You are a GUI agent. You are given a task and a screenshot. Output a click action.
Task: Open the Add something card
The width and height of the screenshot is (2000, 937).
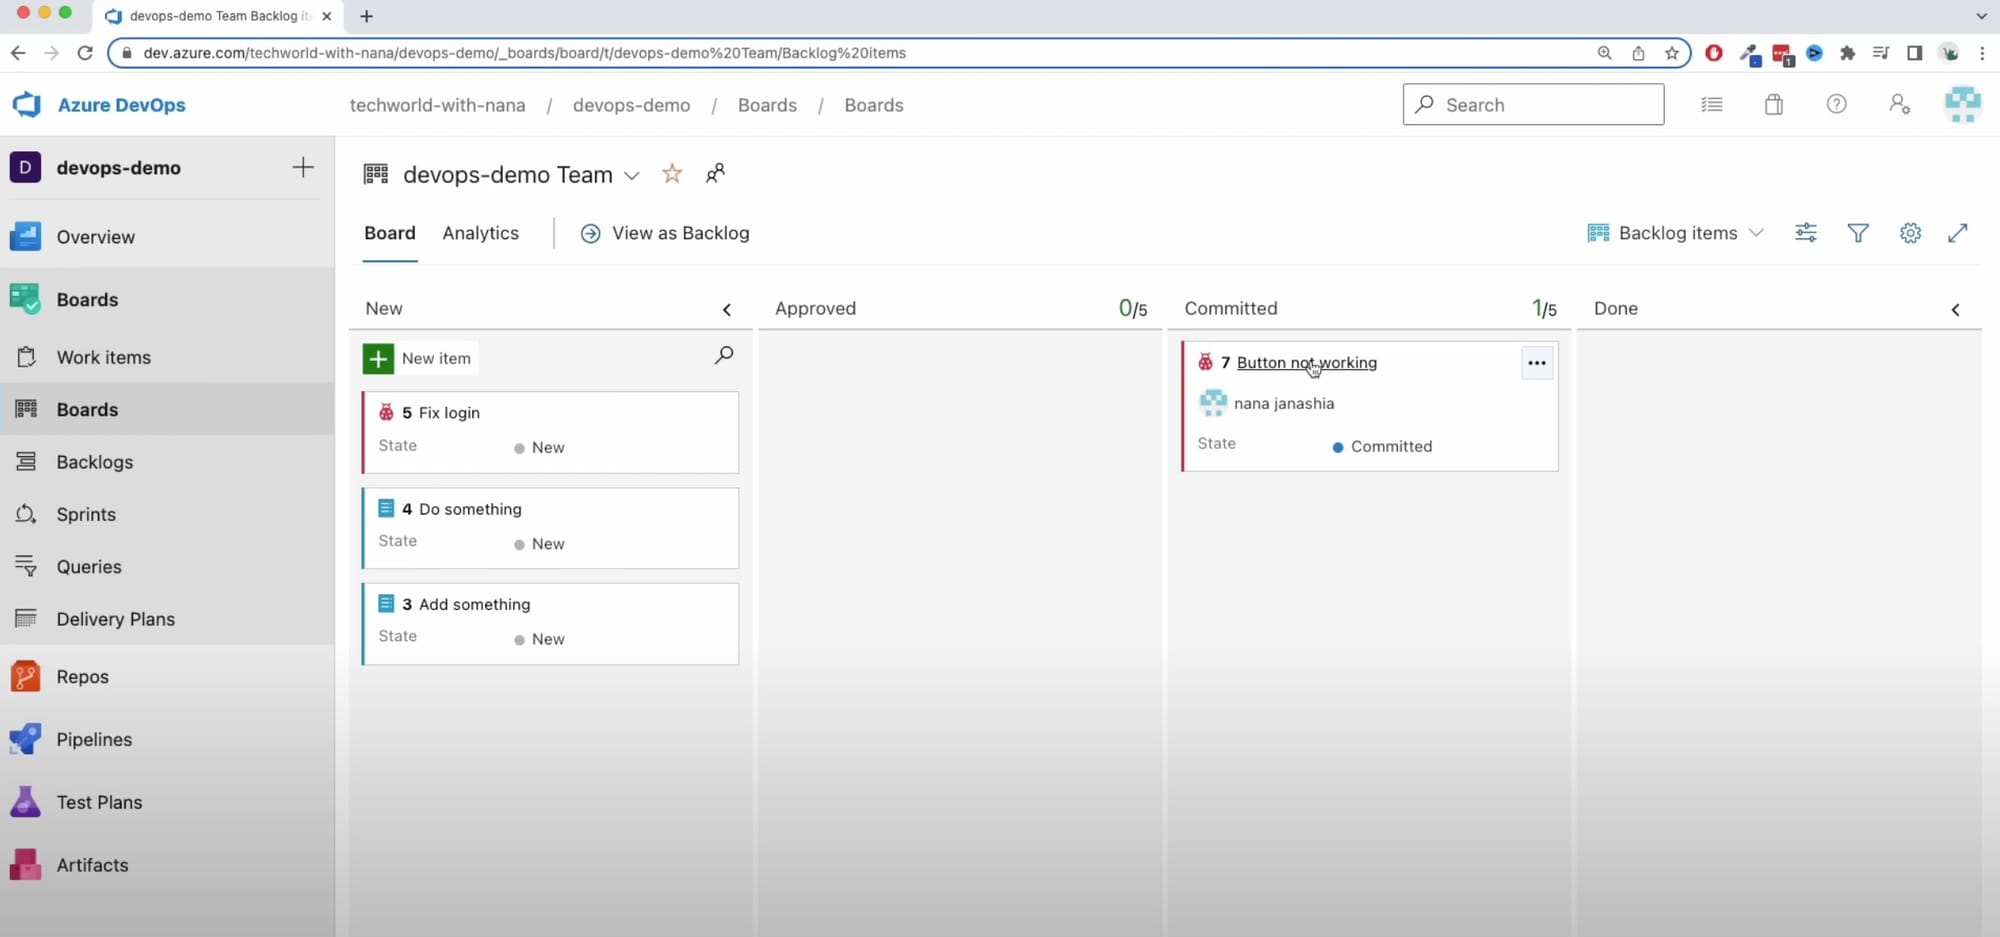pos(474,604)
